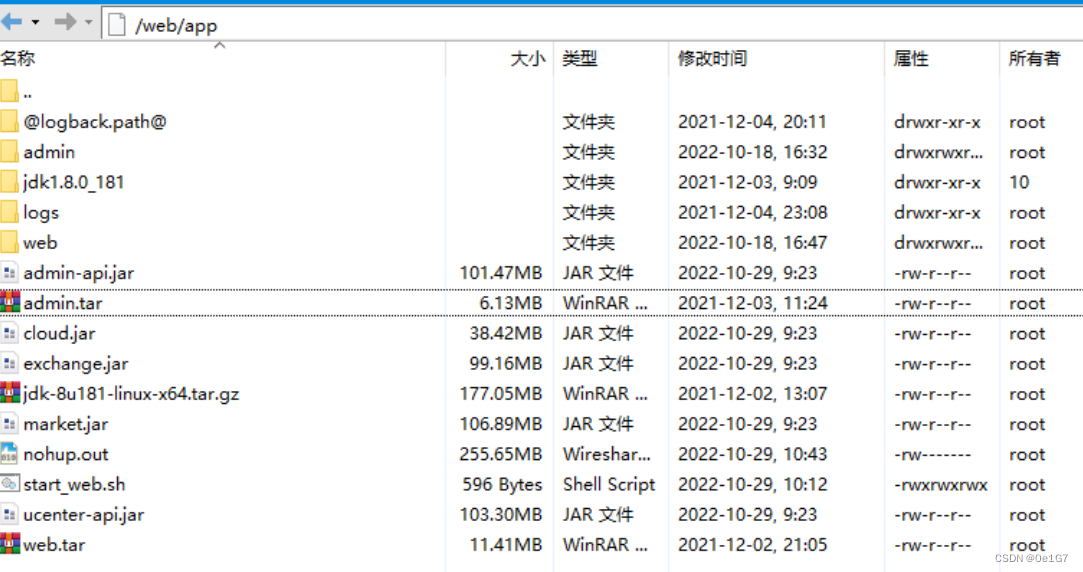This screenshot has height=572, width=1083.
Task: Open the back history dropdown arrow
Action: pos(35,23)
